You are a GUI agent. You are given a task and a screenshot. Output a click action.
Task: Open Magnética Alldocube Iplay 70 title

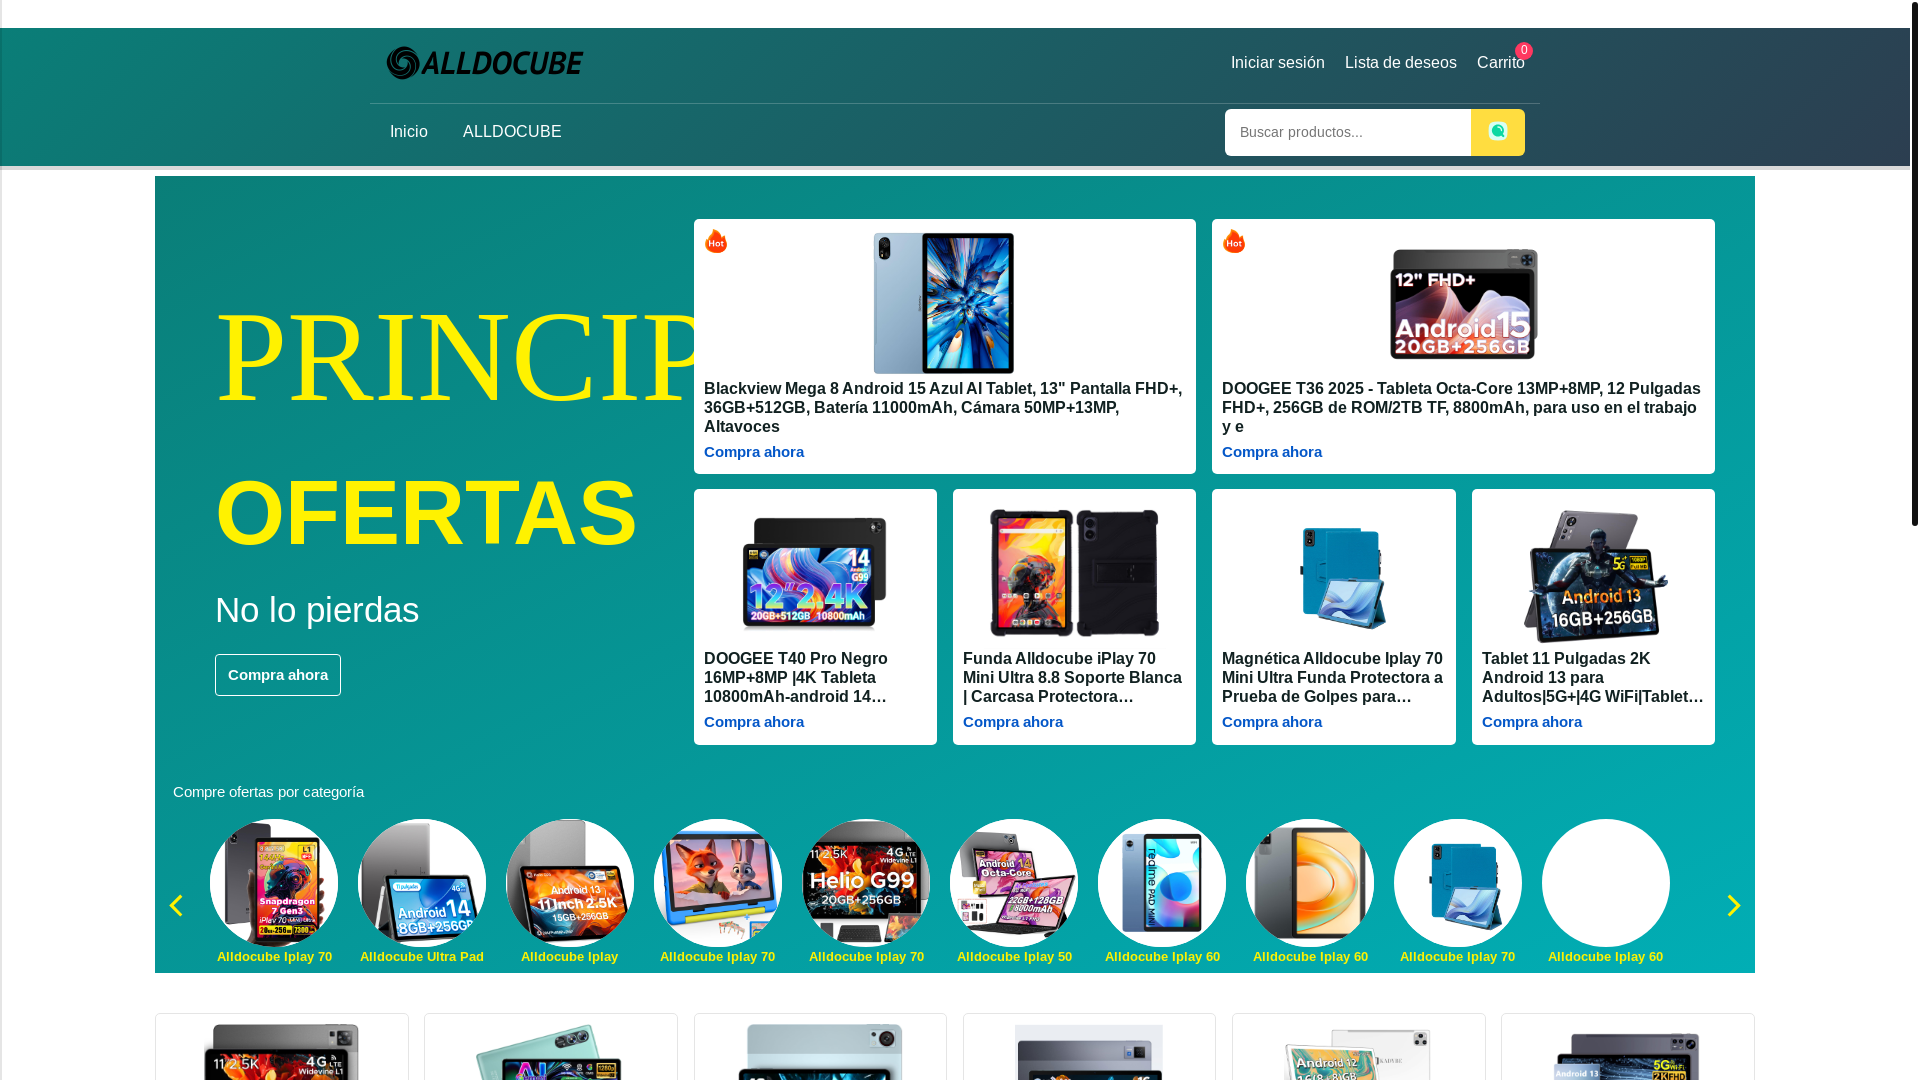point(1333,678)
